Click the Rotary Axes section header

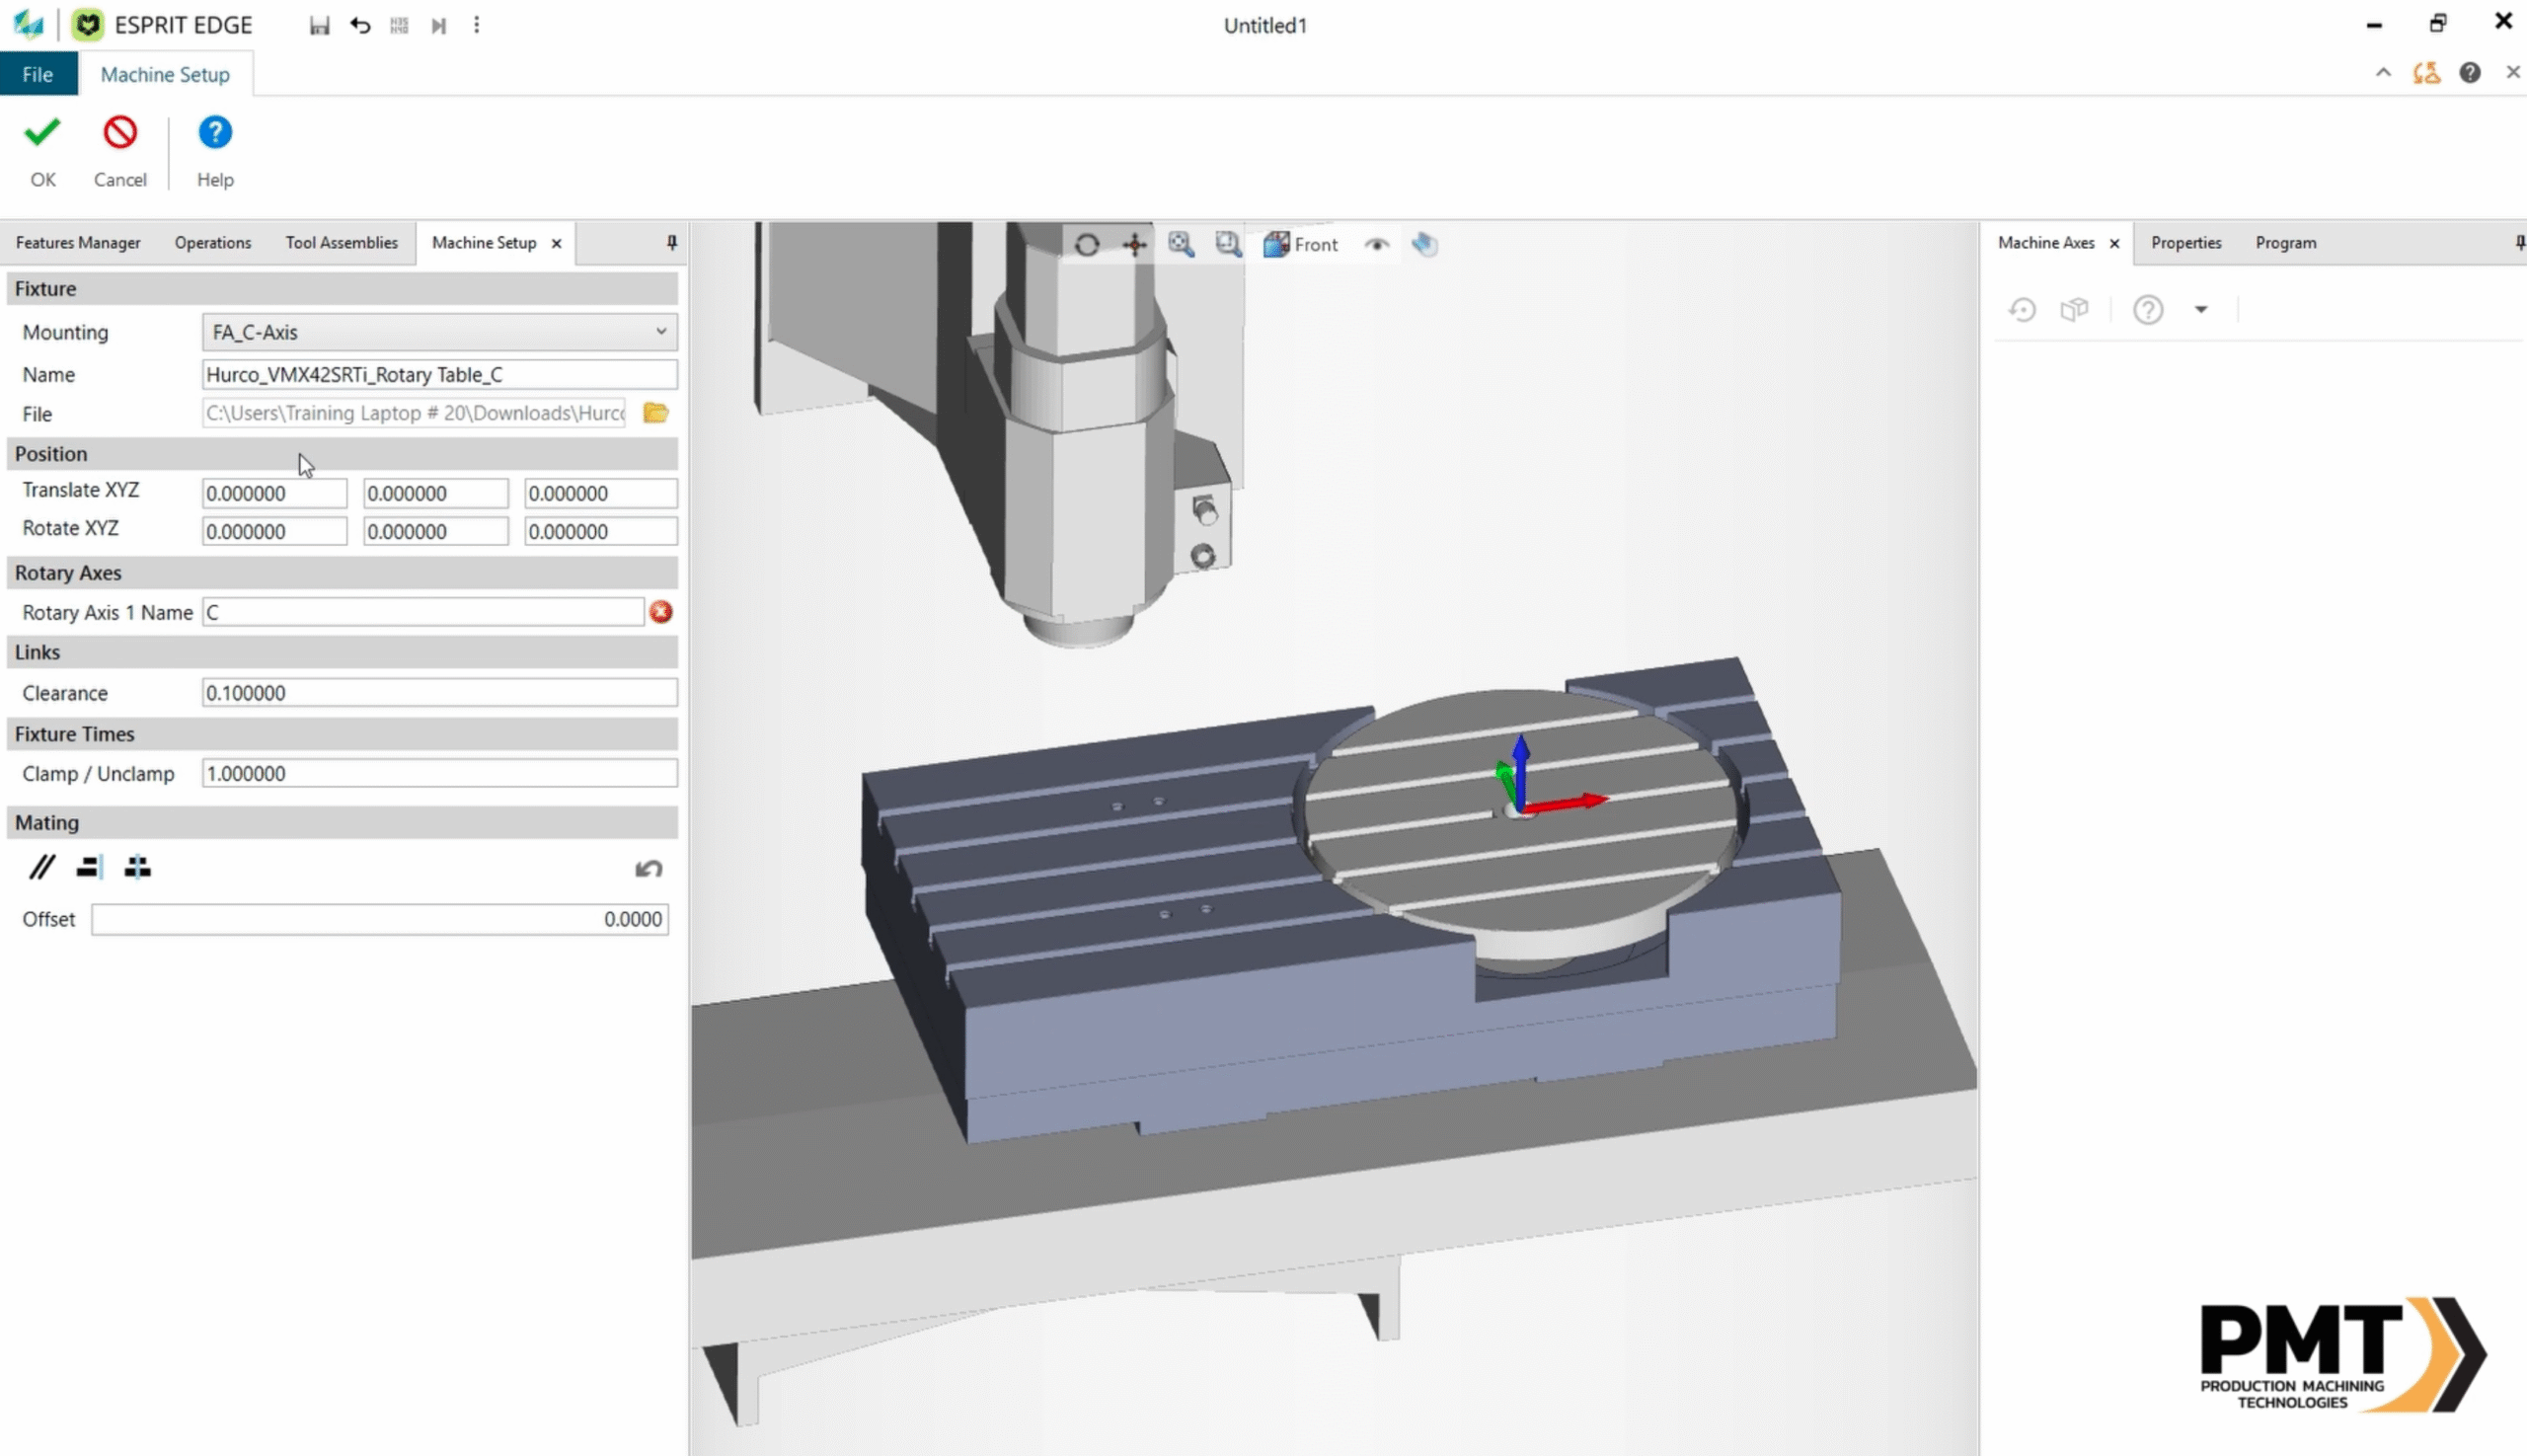pos(342,573)
